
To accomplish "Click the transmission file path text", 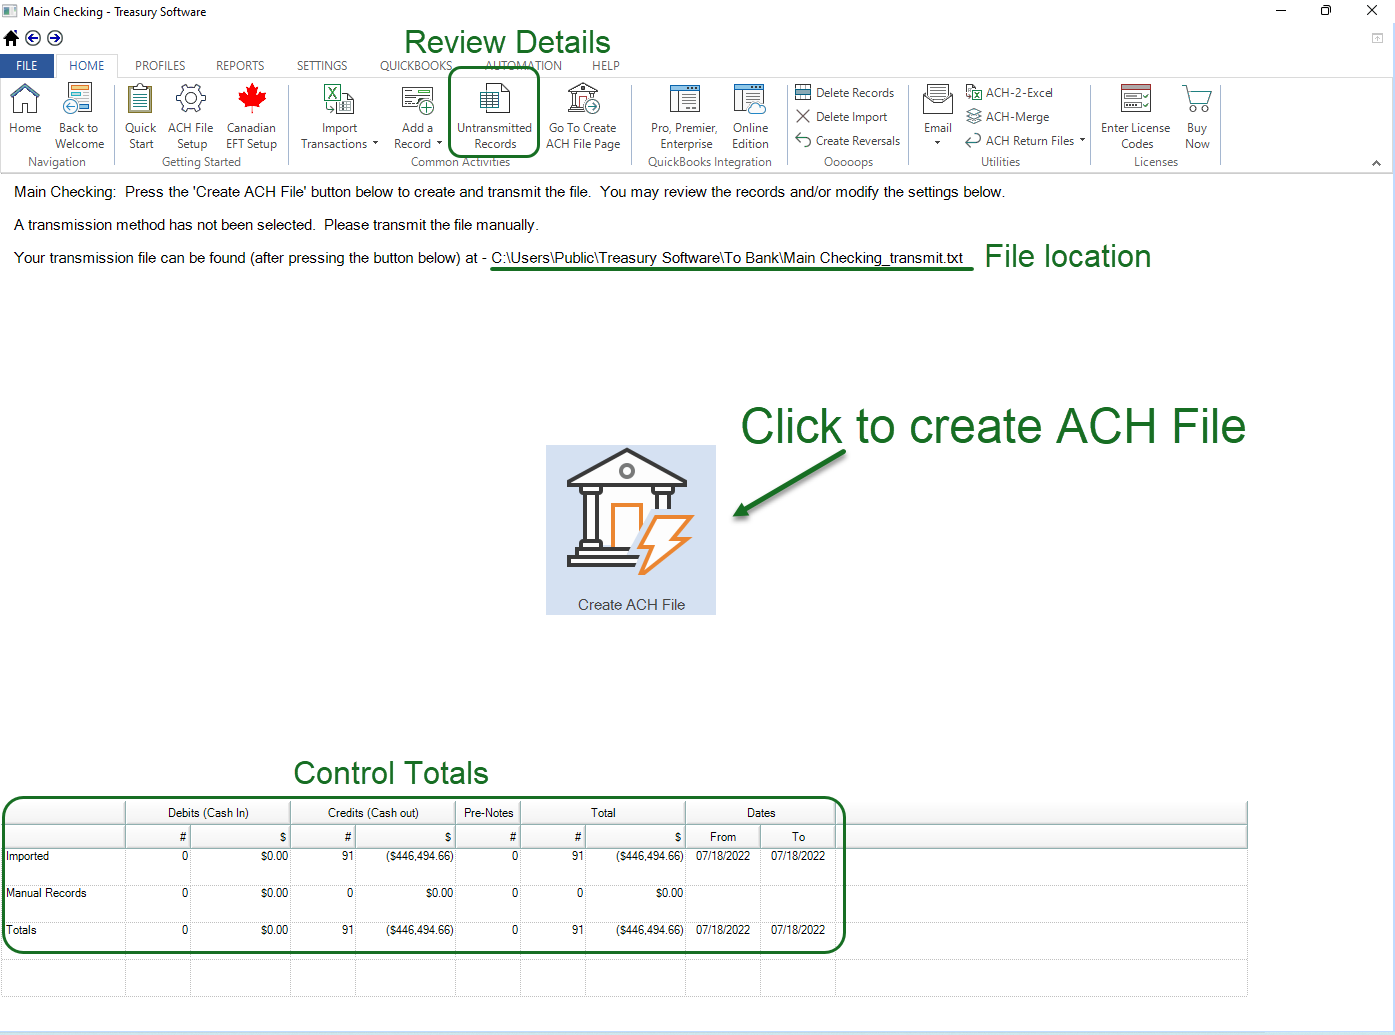I will (x=727, y=258).
